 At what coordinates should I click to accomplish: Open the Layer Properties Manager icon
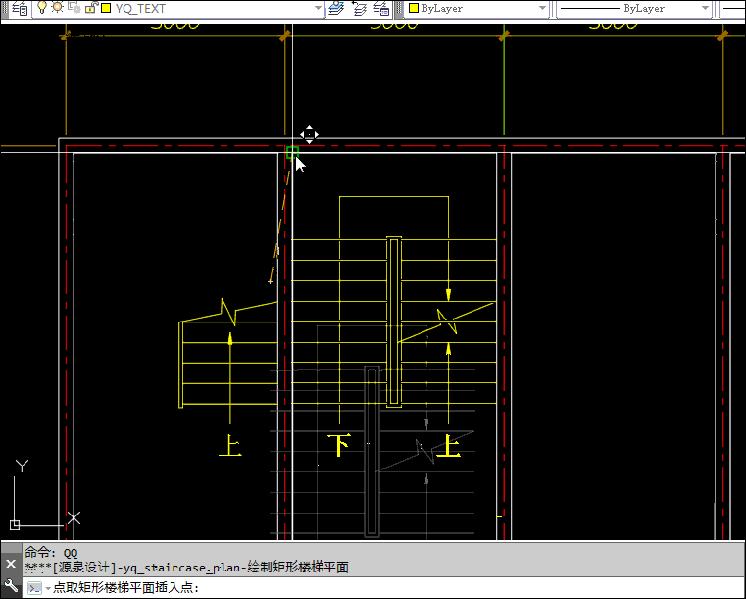(x=19, y=8)
